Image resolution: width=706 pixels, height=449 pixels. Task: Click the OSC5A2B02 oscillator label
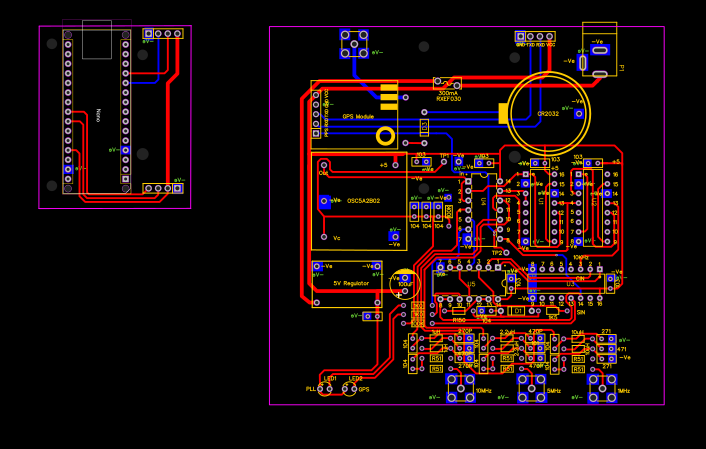tap(363, 201)
